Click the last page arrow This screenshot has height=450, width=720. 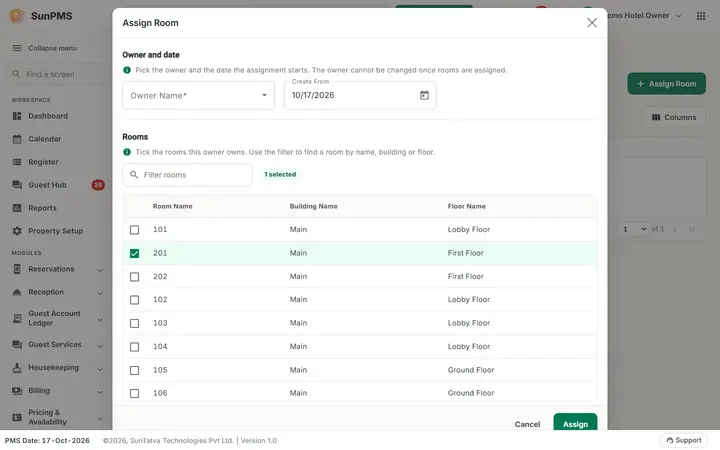(692, 229)
